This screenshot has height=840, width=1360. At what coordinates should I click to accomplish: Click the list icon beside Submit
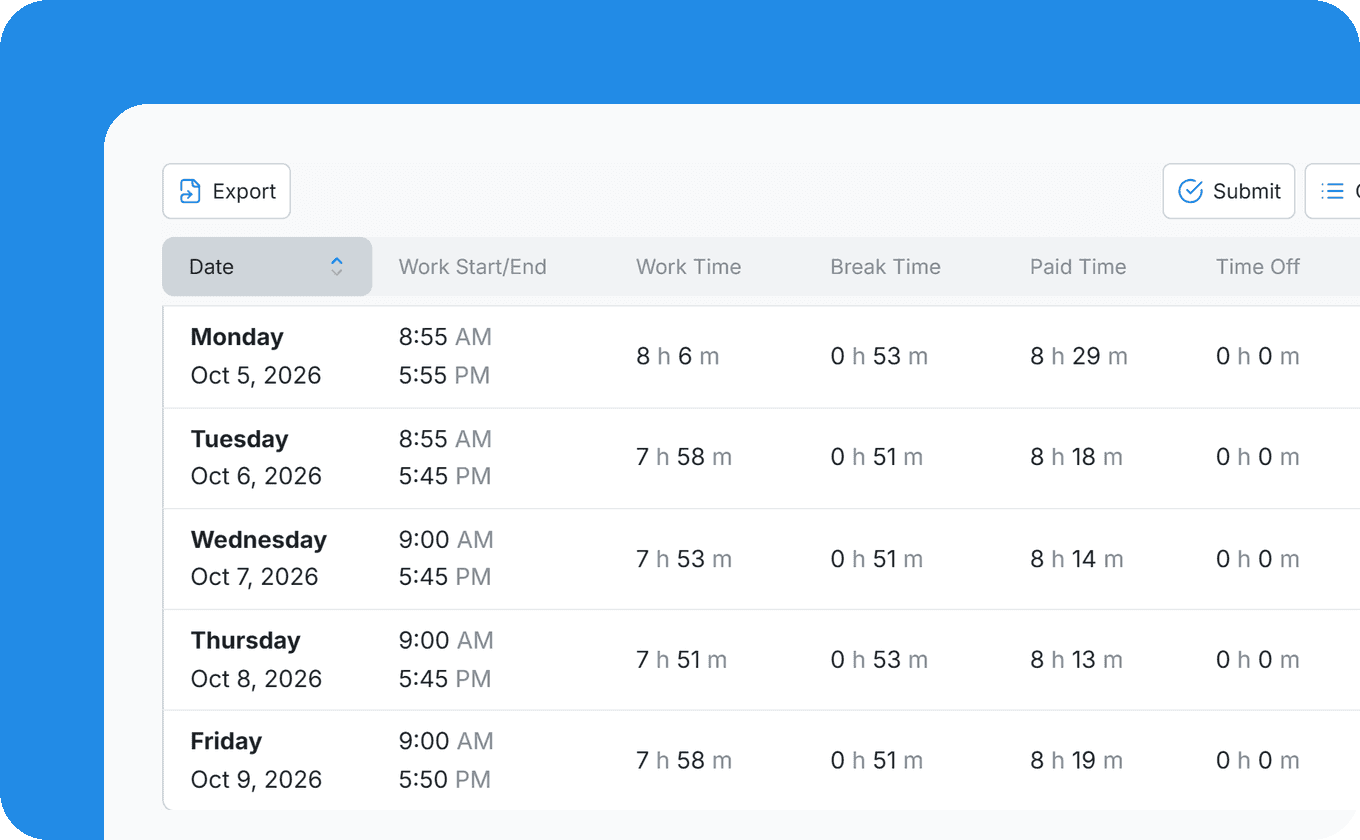1332,191
